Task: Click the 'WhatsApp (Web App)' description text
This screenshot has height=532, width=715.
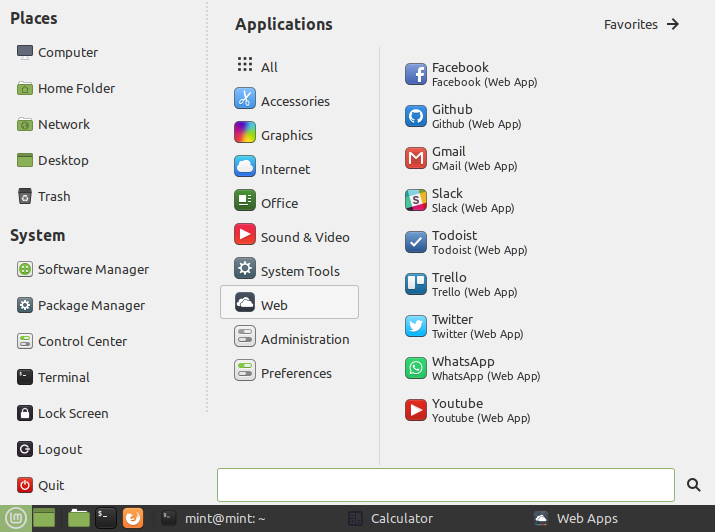Action: (486, 376)
